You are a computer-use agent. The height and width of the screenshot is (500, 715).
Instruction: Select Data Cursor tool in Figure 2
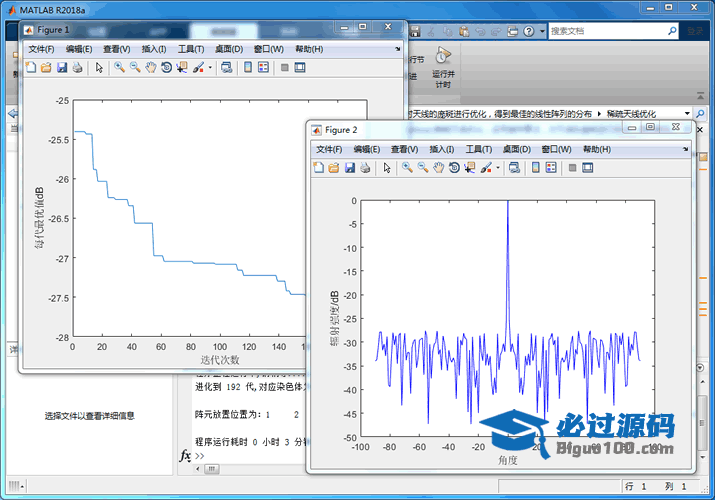pos(470,168)
